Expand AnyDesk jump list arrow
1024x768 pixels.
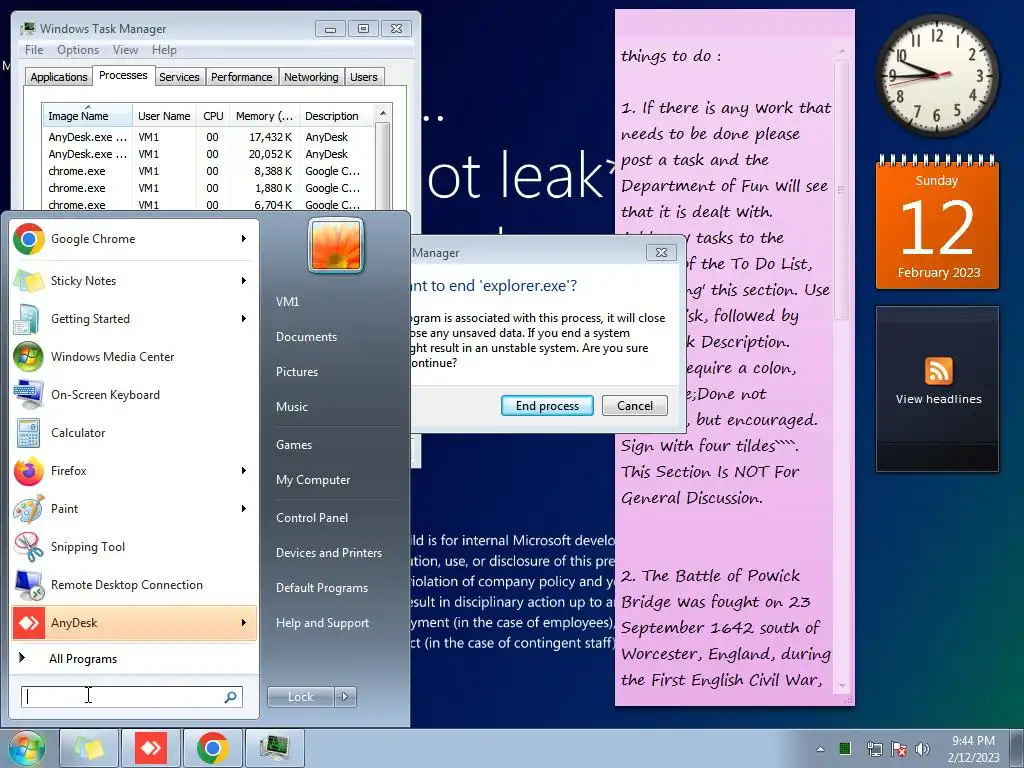pos(244,622)
